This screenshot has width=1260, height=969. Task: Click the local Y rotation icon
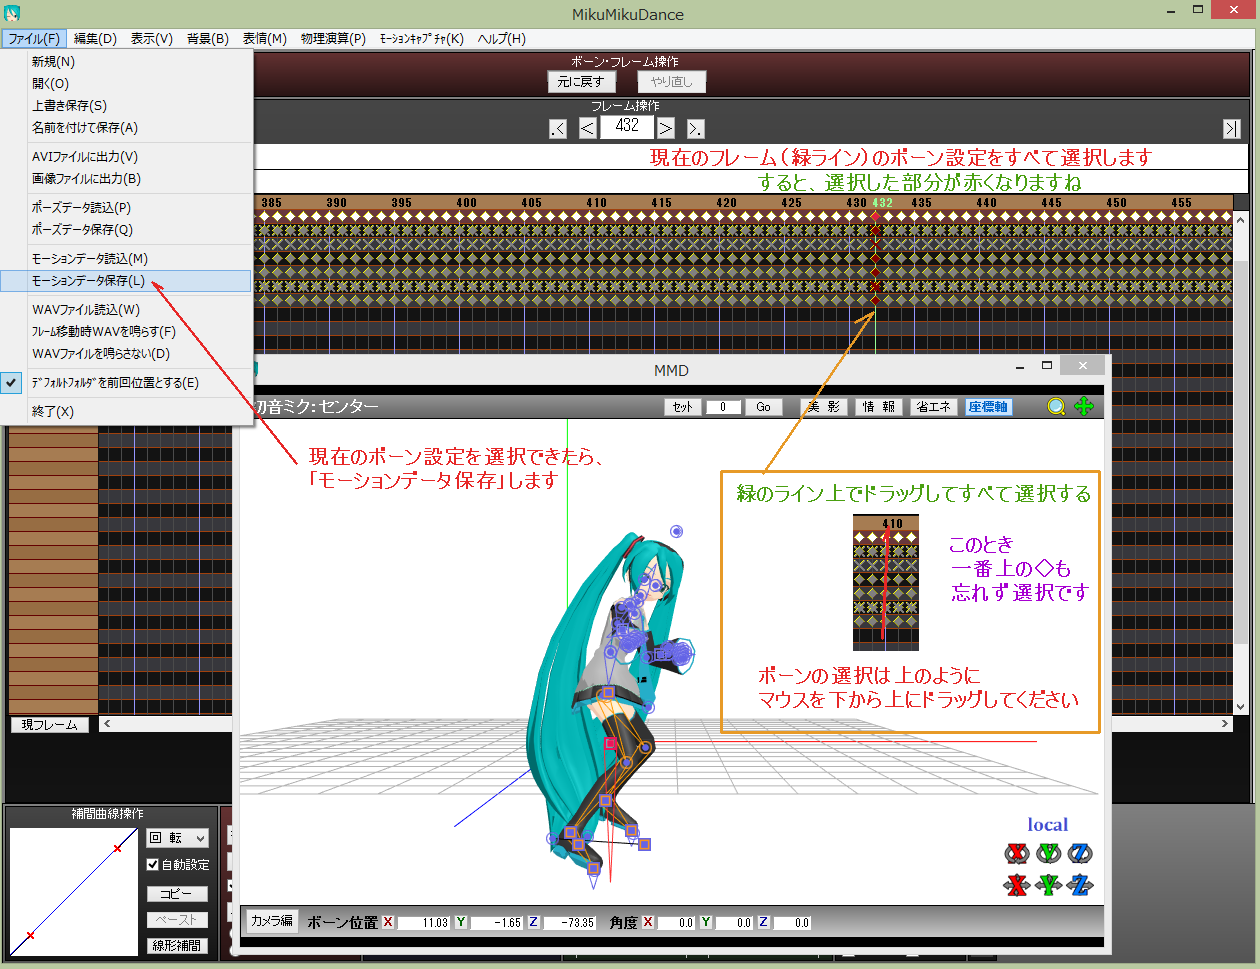coord(1048,853)
